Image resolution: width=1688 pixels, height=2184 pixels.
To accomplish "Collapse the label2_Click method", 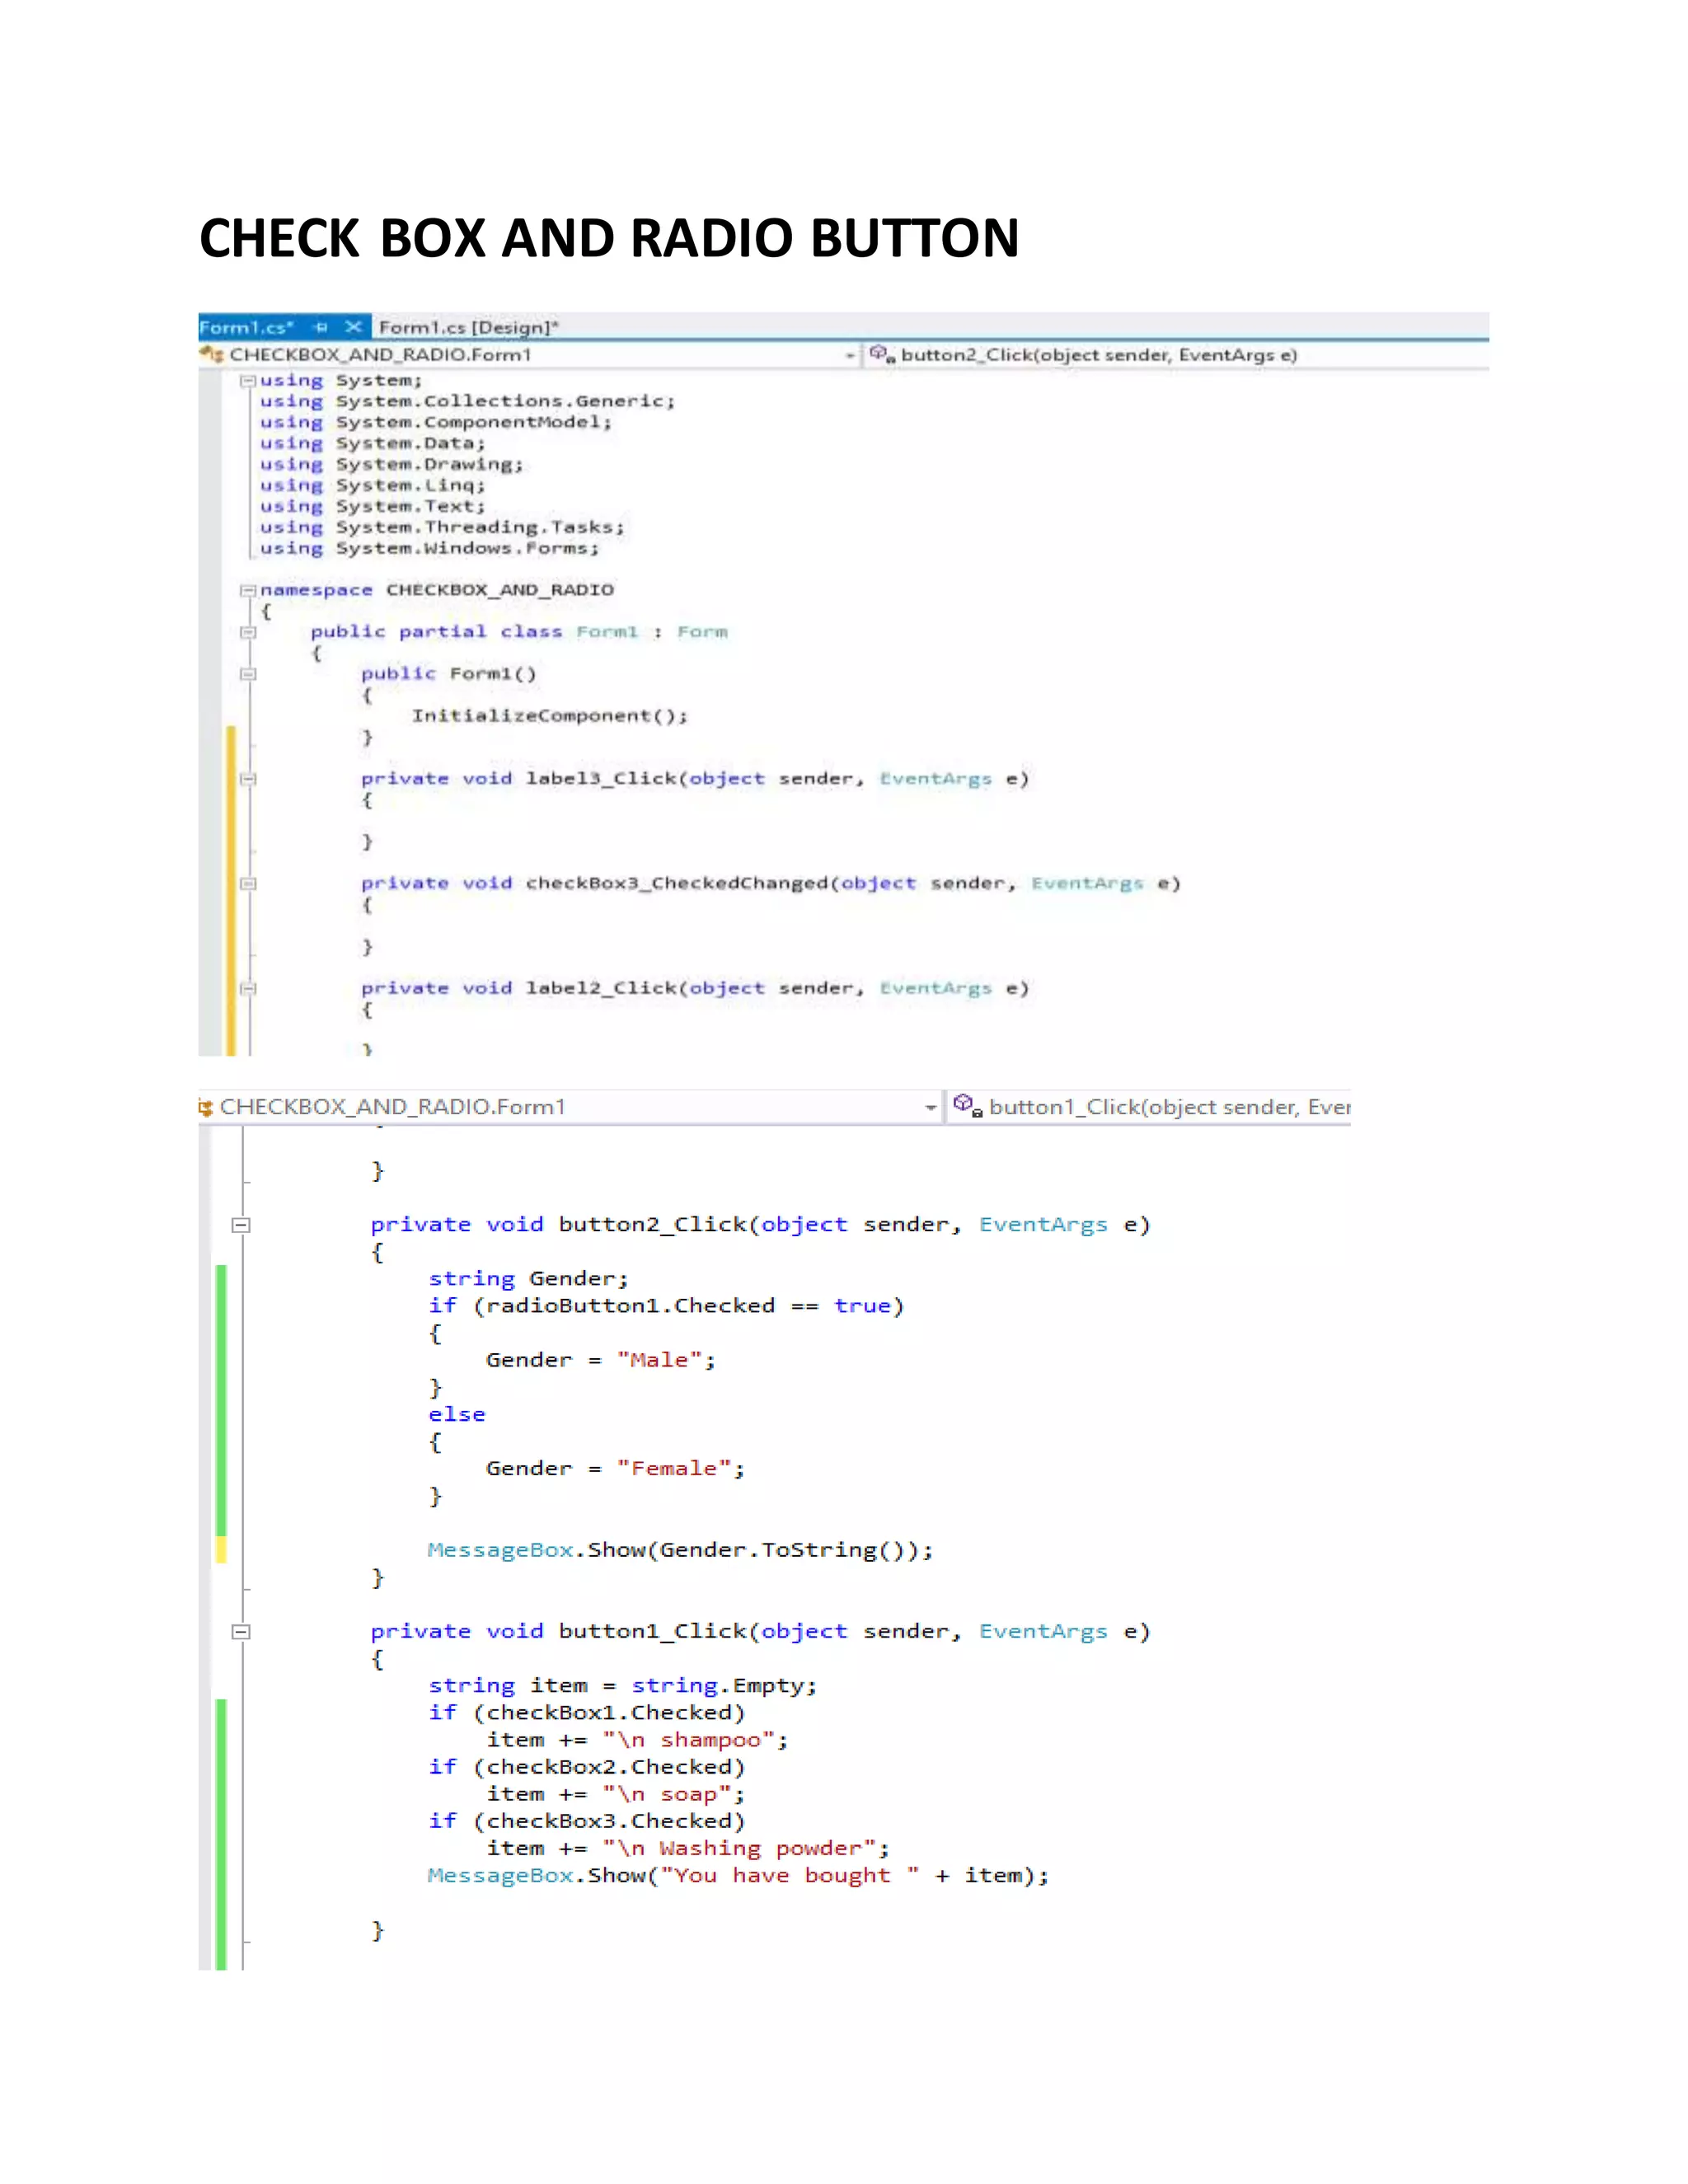I will tap(248, 989).
